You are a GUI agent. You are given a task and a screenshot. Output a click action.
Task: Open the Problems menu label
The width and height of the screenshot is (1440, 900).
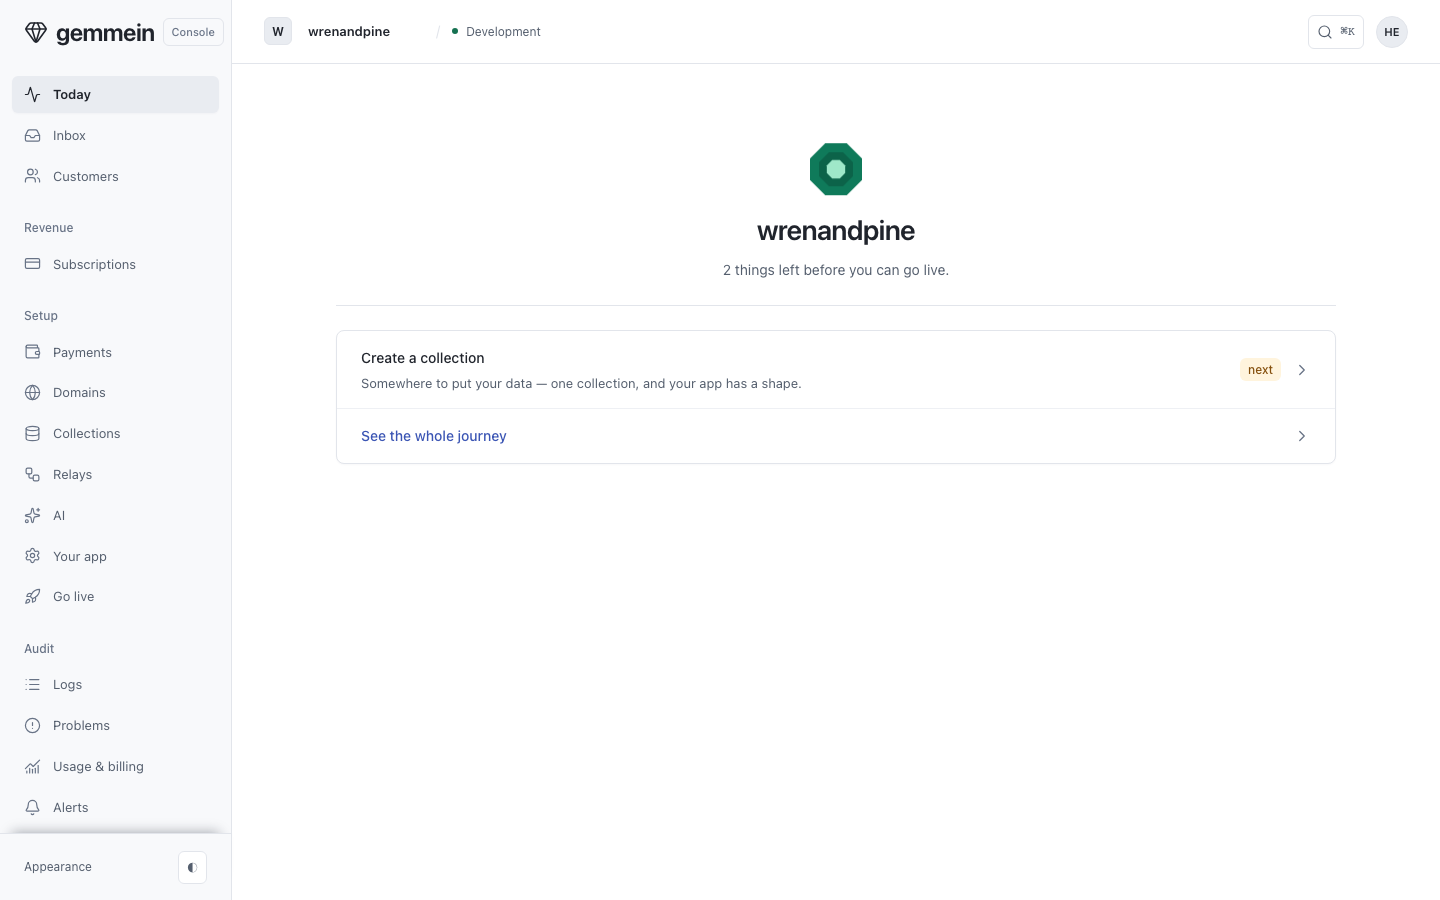pos(81,726)
